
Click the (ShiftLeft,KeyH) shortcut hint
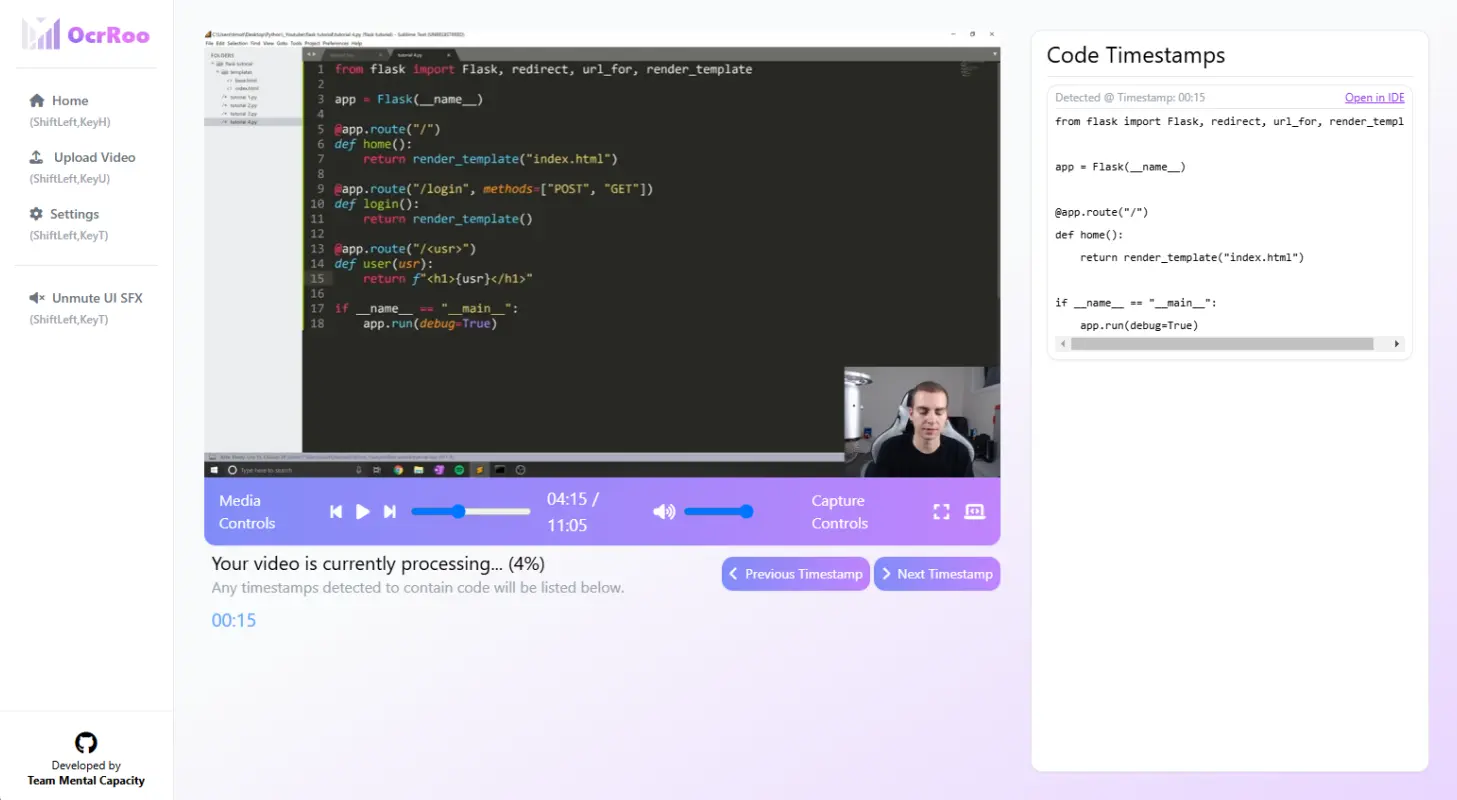70,122
